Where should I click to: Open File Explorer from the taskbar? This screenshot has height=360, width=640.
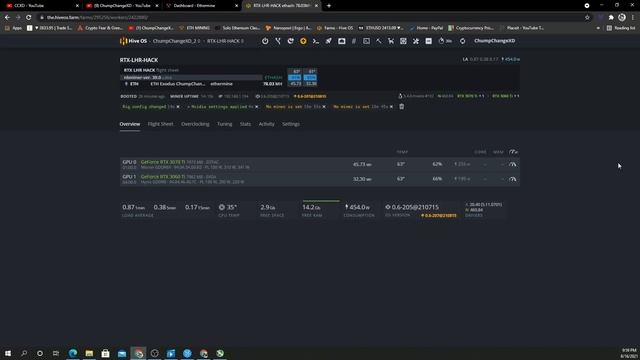[x=89, y=353]
